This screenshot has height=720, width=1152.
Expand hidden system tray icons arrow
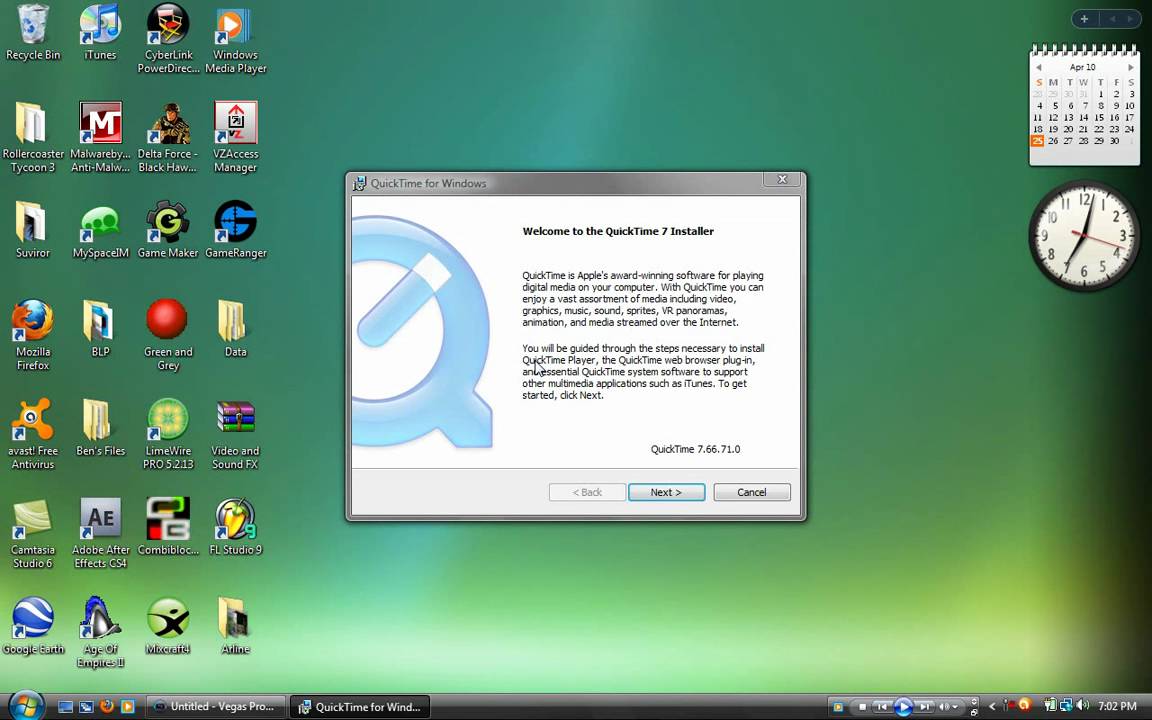click(992, 707)
